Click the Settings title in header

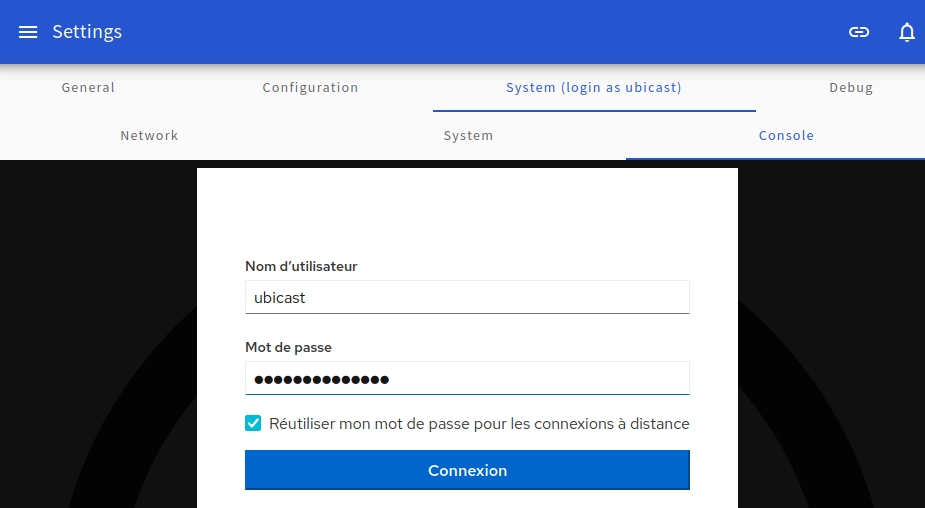(87, 31)
